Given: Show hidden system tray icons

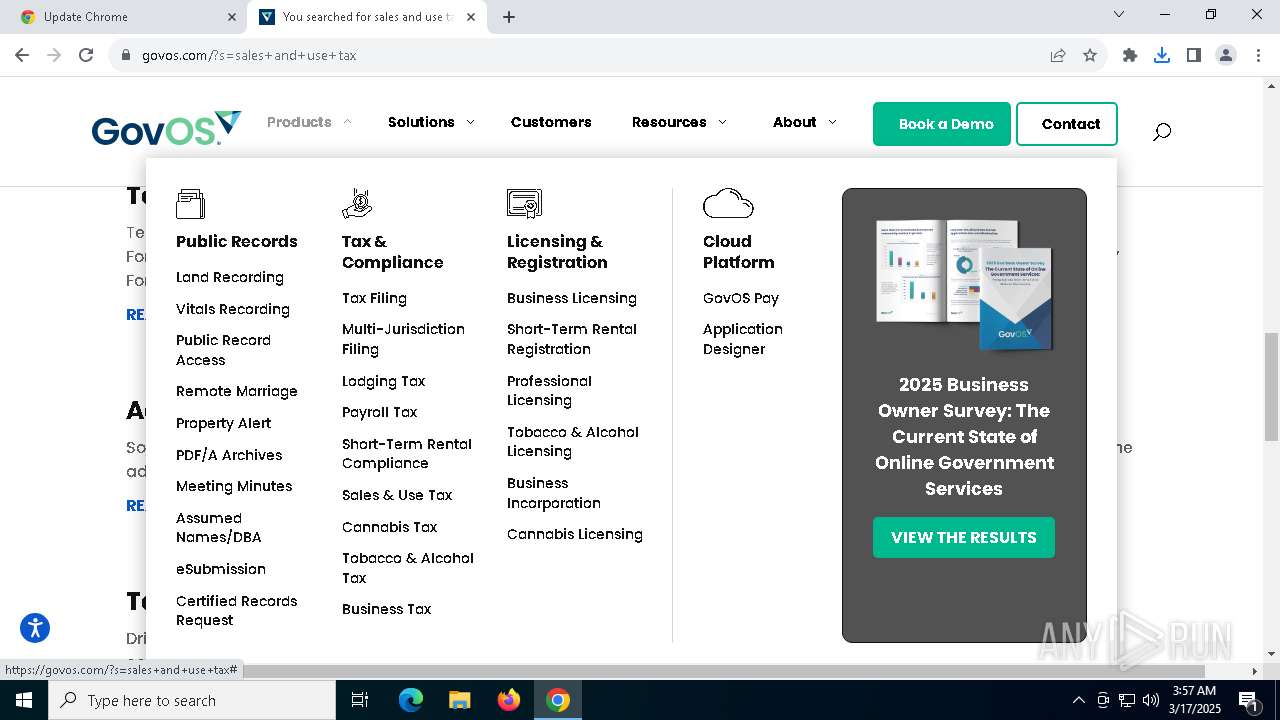Looking at the screenshot, I should 1078,700.
